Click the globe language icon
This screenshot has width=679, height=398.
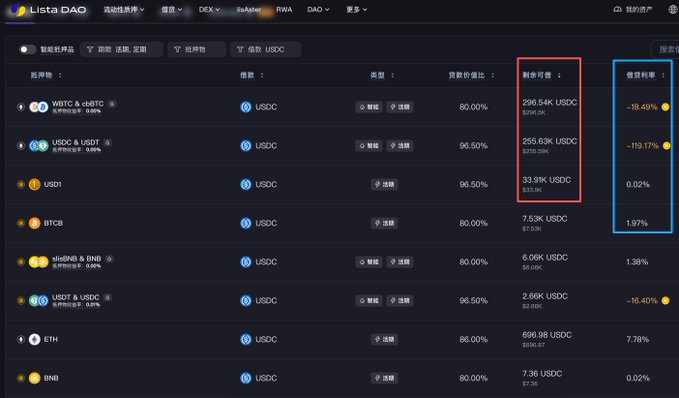coord(673,10)
